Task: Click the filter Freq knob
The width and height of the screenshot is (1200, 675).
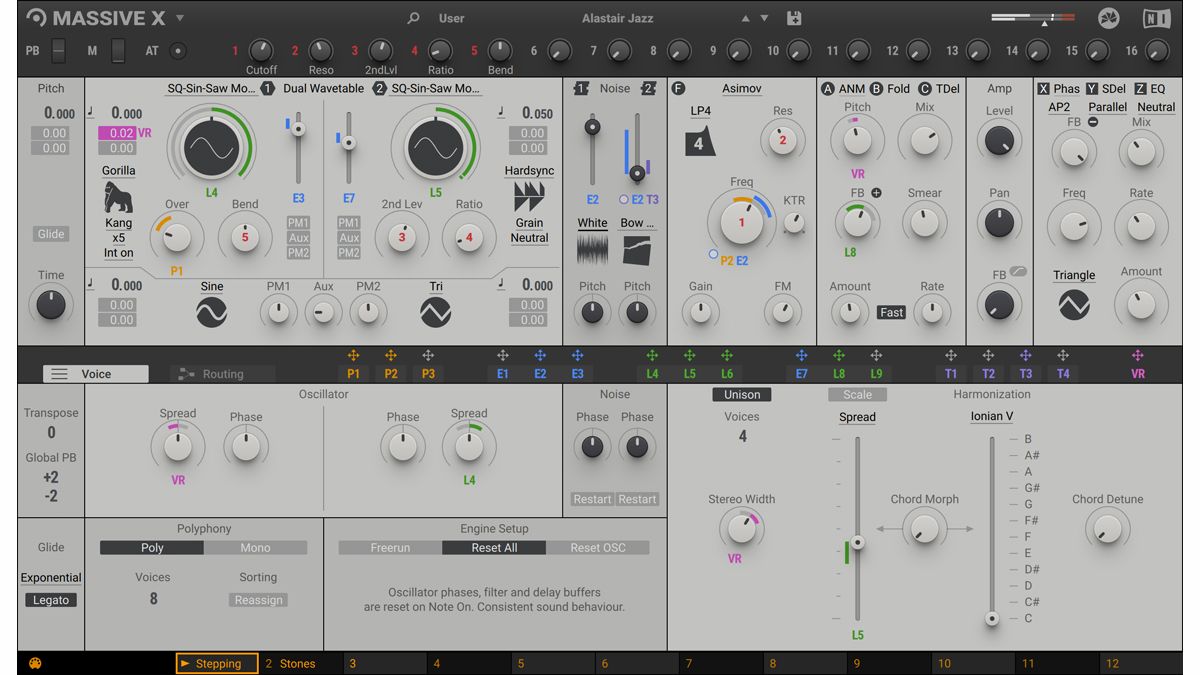Action: [741, 223]
